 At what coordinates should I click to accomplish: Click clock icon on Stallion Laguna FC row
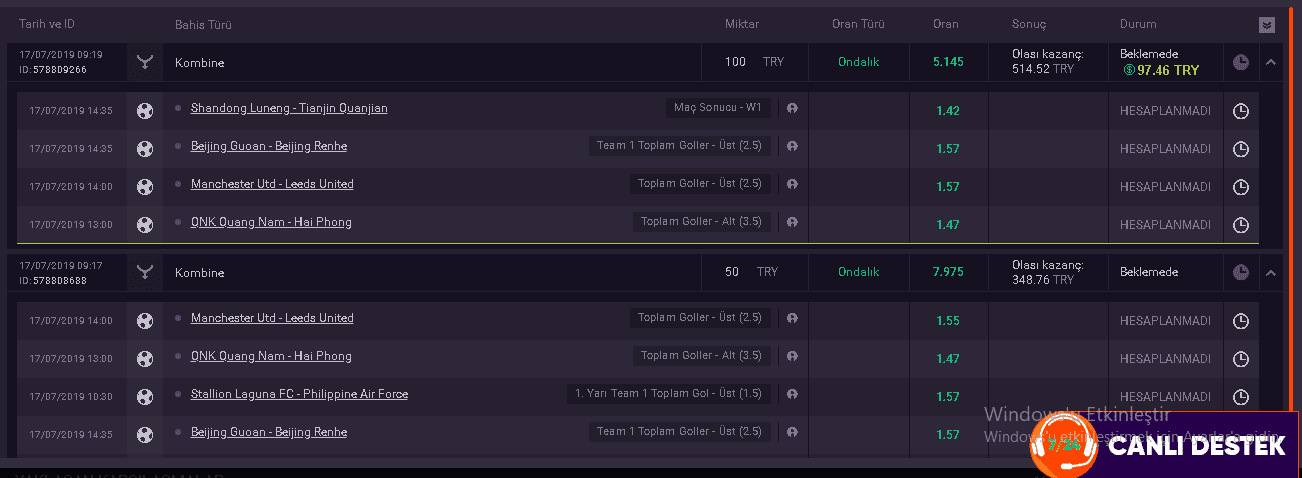pyautogui.click(x=1241, y=397)
